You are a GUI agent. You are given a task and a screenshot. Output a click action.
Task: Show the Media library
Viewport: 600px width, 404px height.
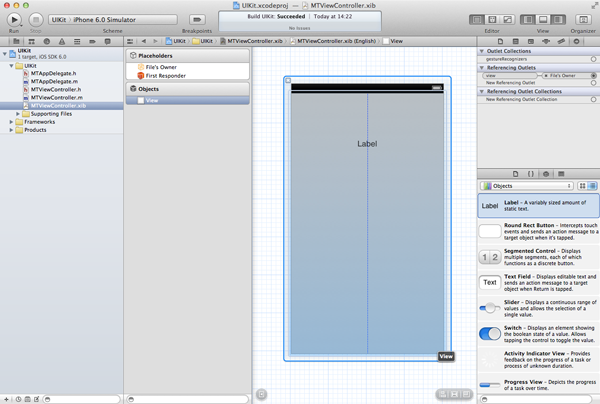[561, 174]
